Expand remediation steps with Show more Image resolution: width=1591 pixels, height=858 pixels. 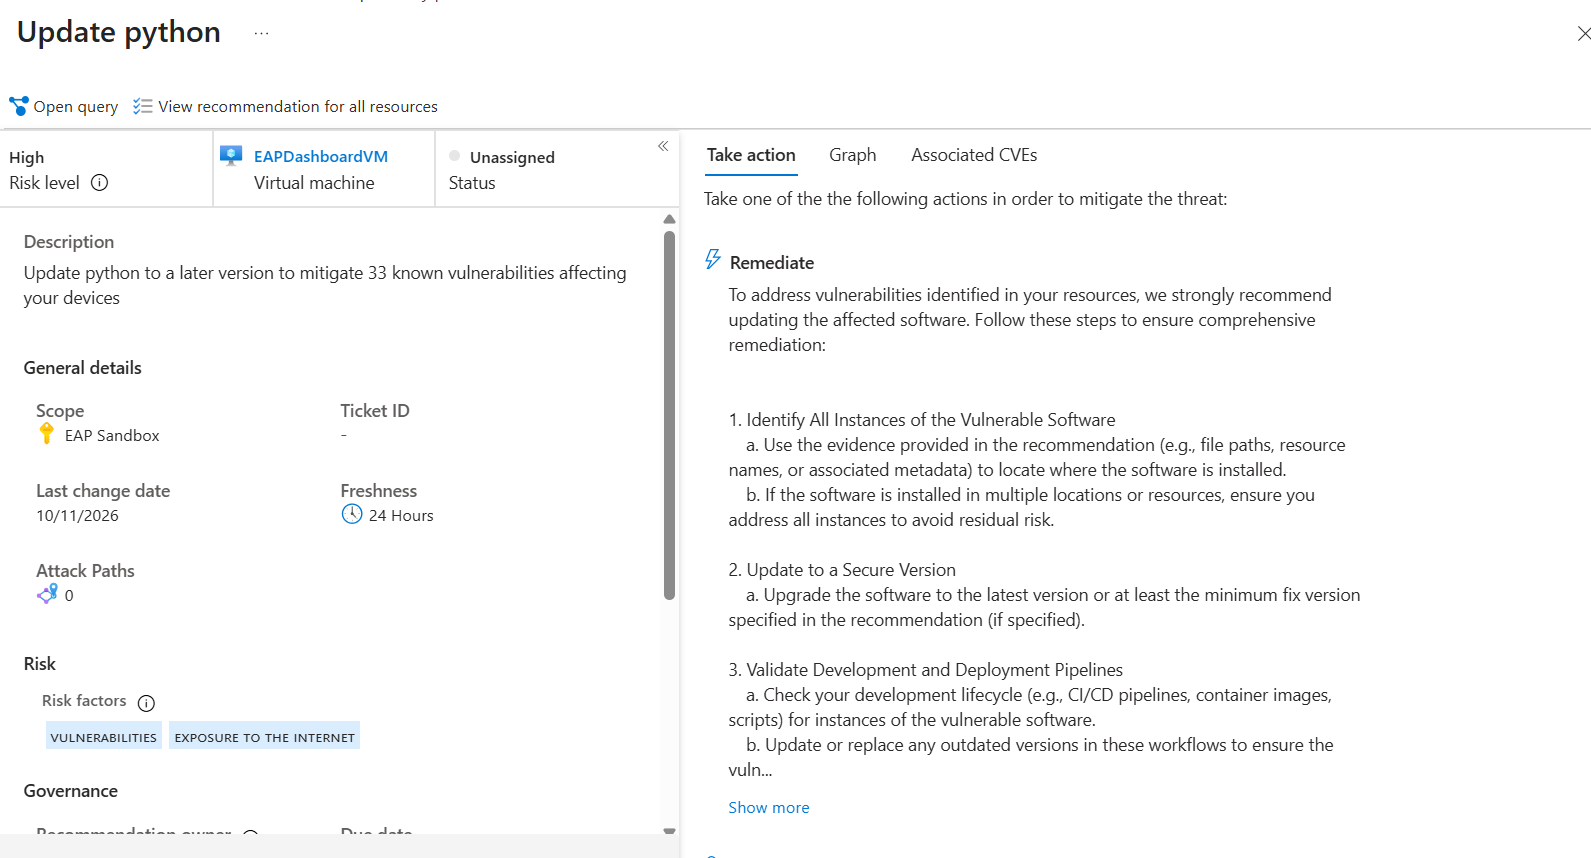tap(769, 808)
